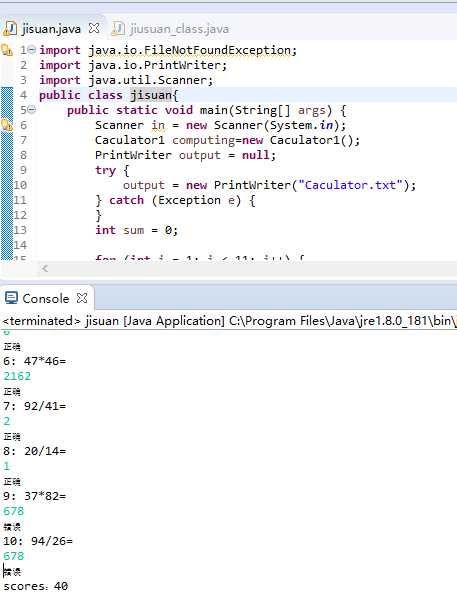
Task: Click 'null' keyword in line 8
Action: click(255, 155)
